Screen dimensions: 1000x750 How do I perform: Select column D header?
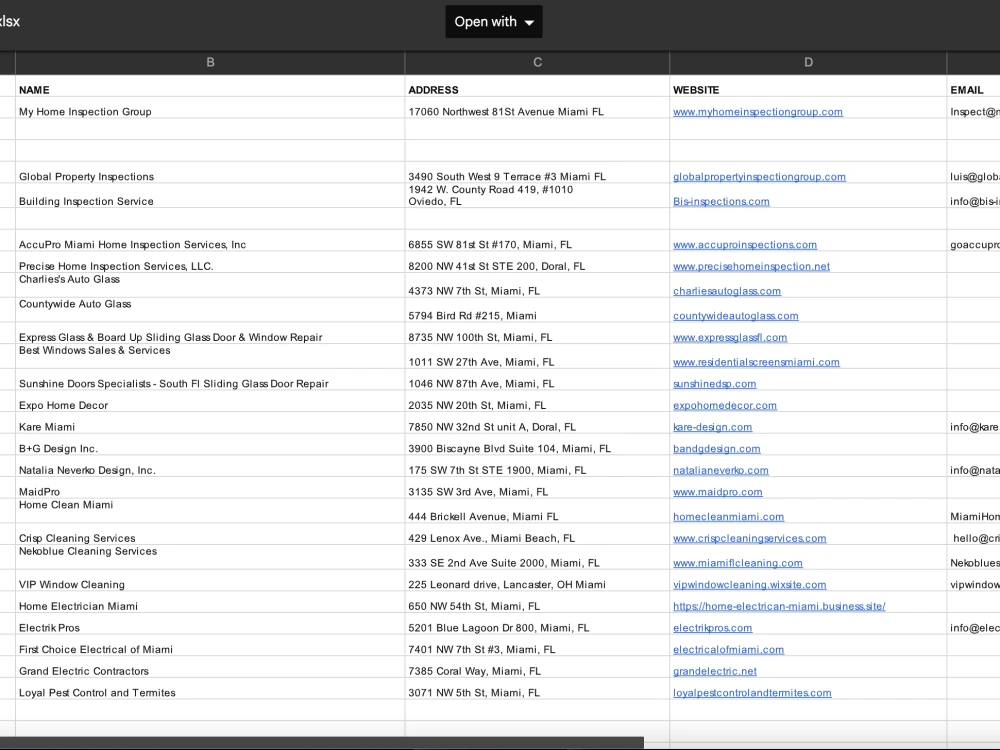(x=808, y=62)
